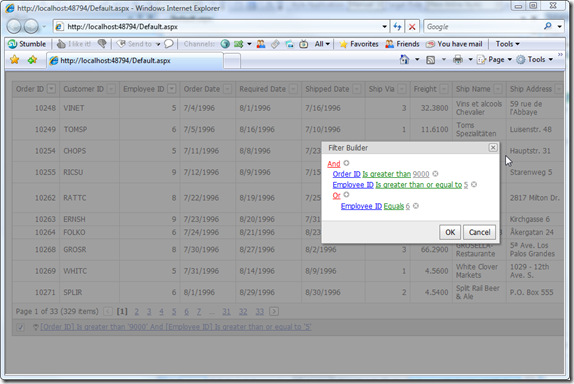This screenshot has width=574, height=384.
Task: Click the red And group operator
Action: [x=334, y=164]
